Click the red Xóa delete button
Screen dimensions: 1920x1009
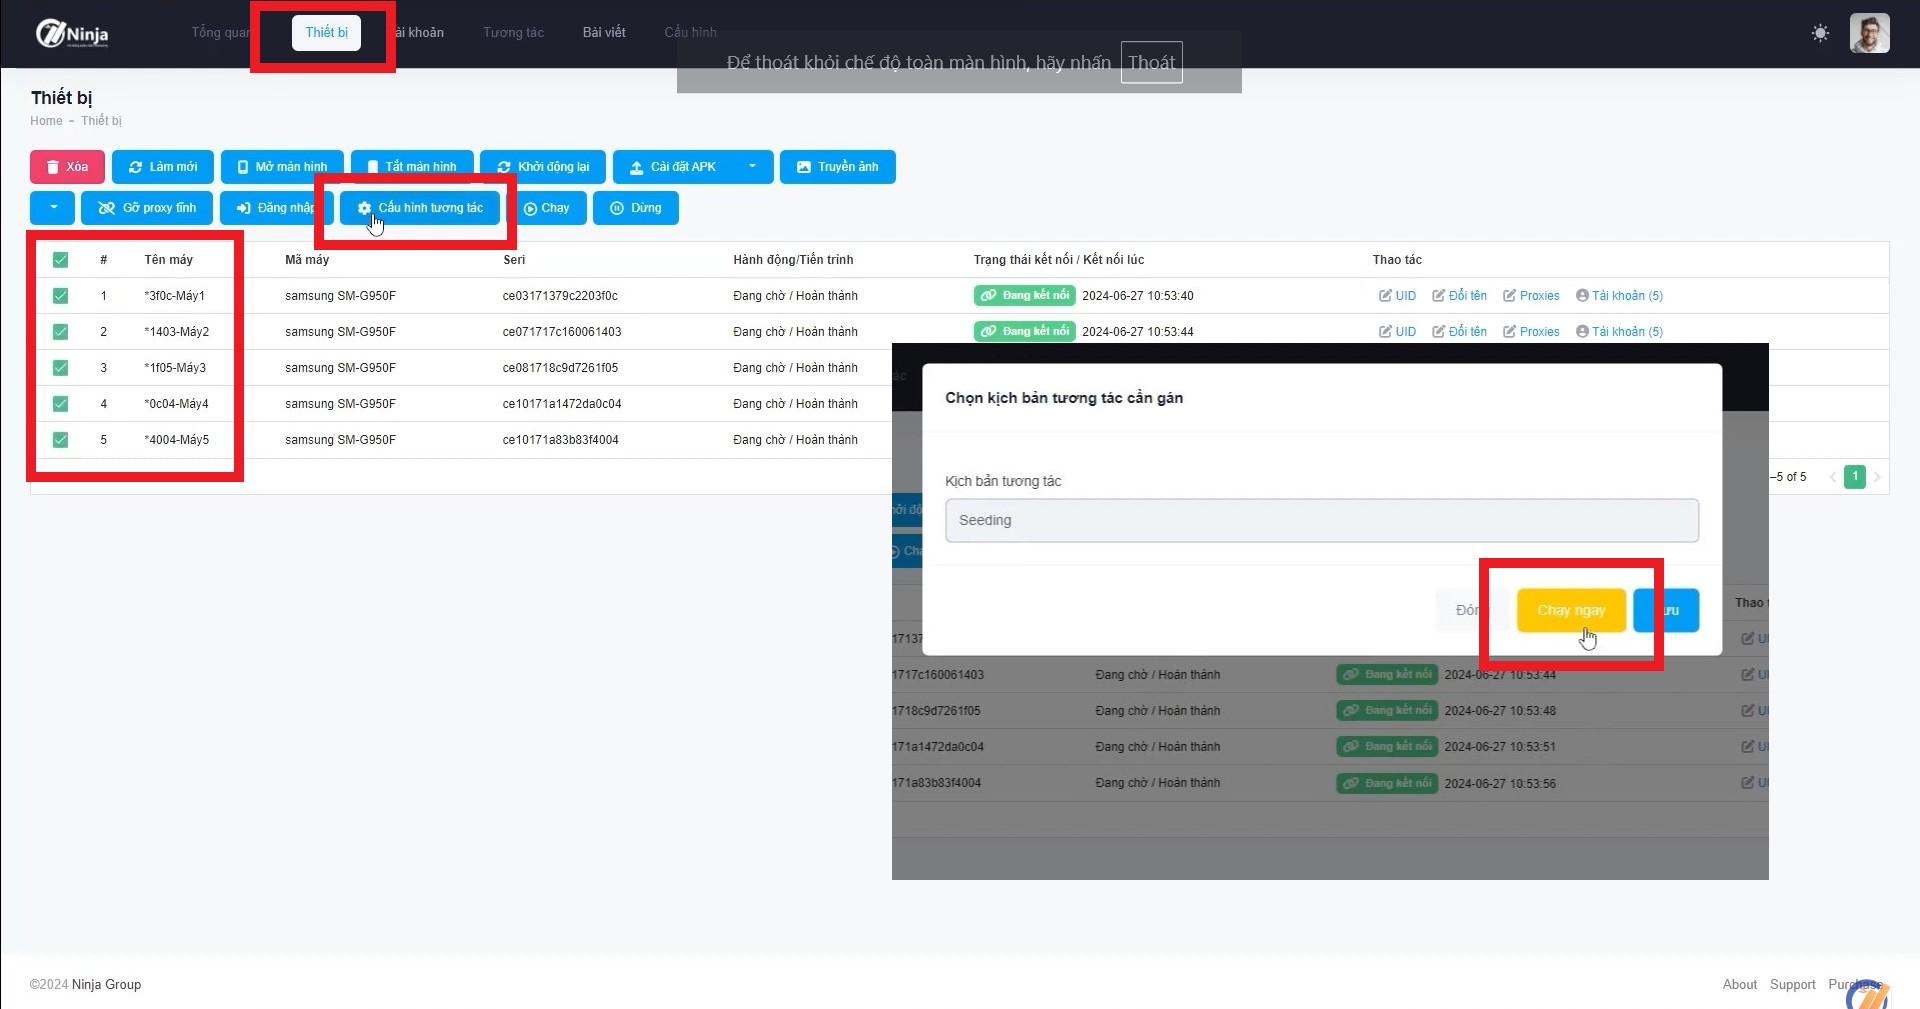pyautogui.click(x=67, y=167)
